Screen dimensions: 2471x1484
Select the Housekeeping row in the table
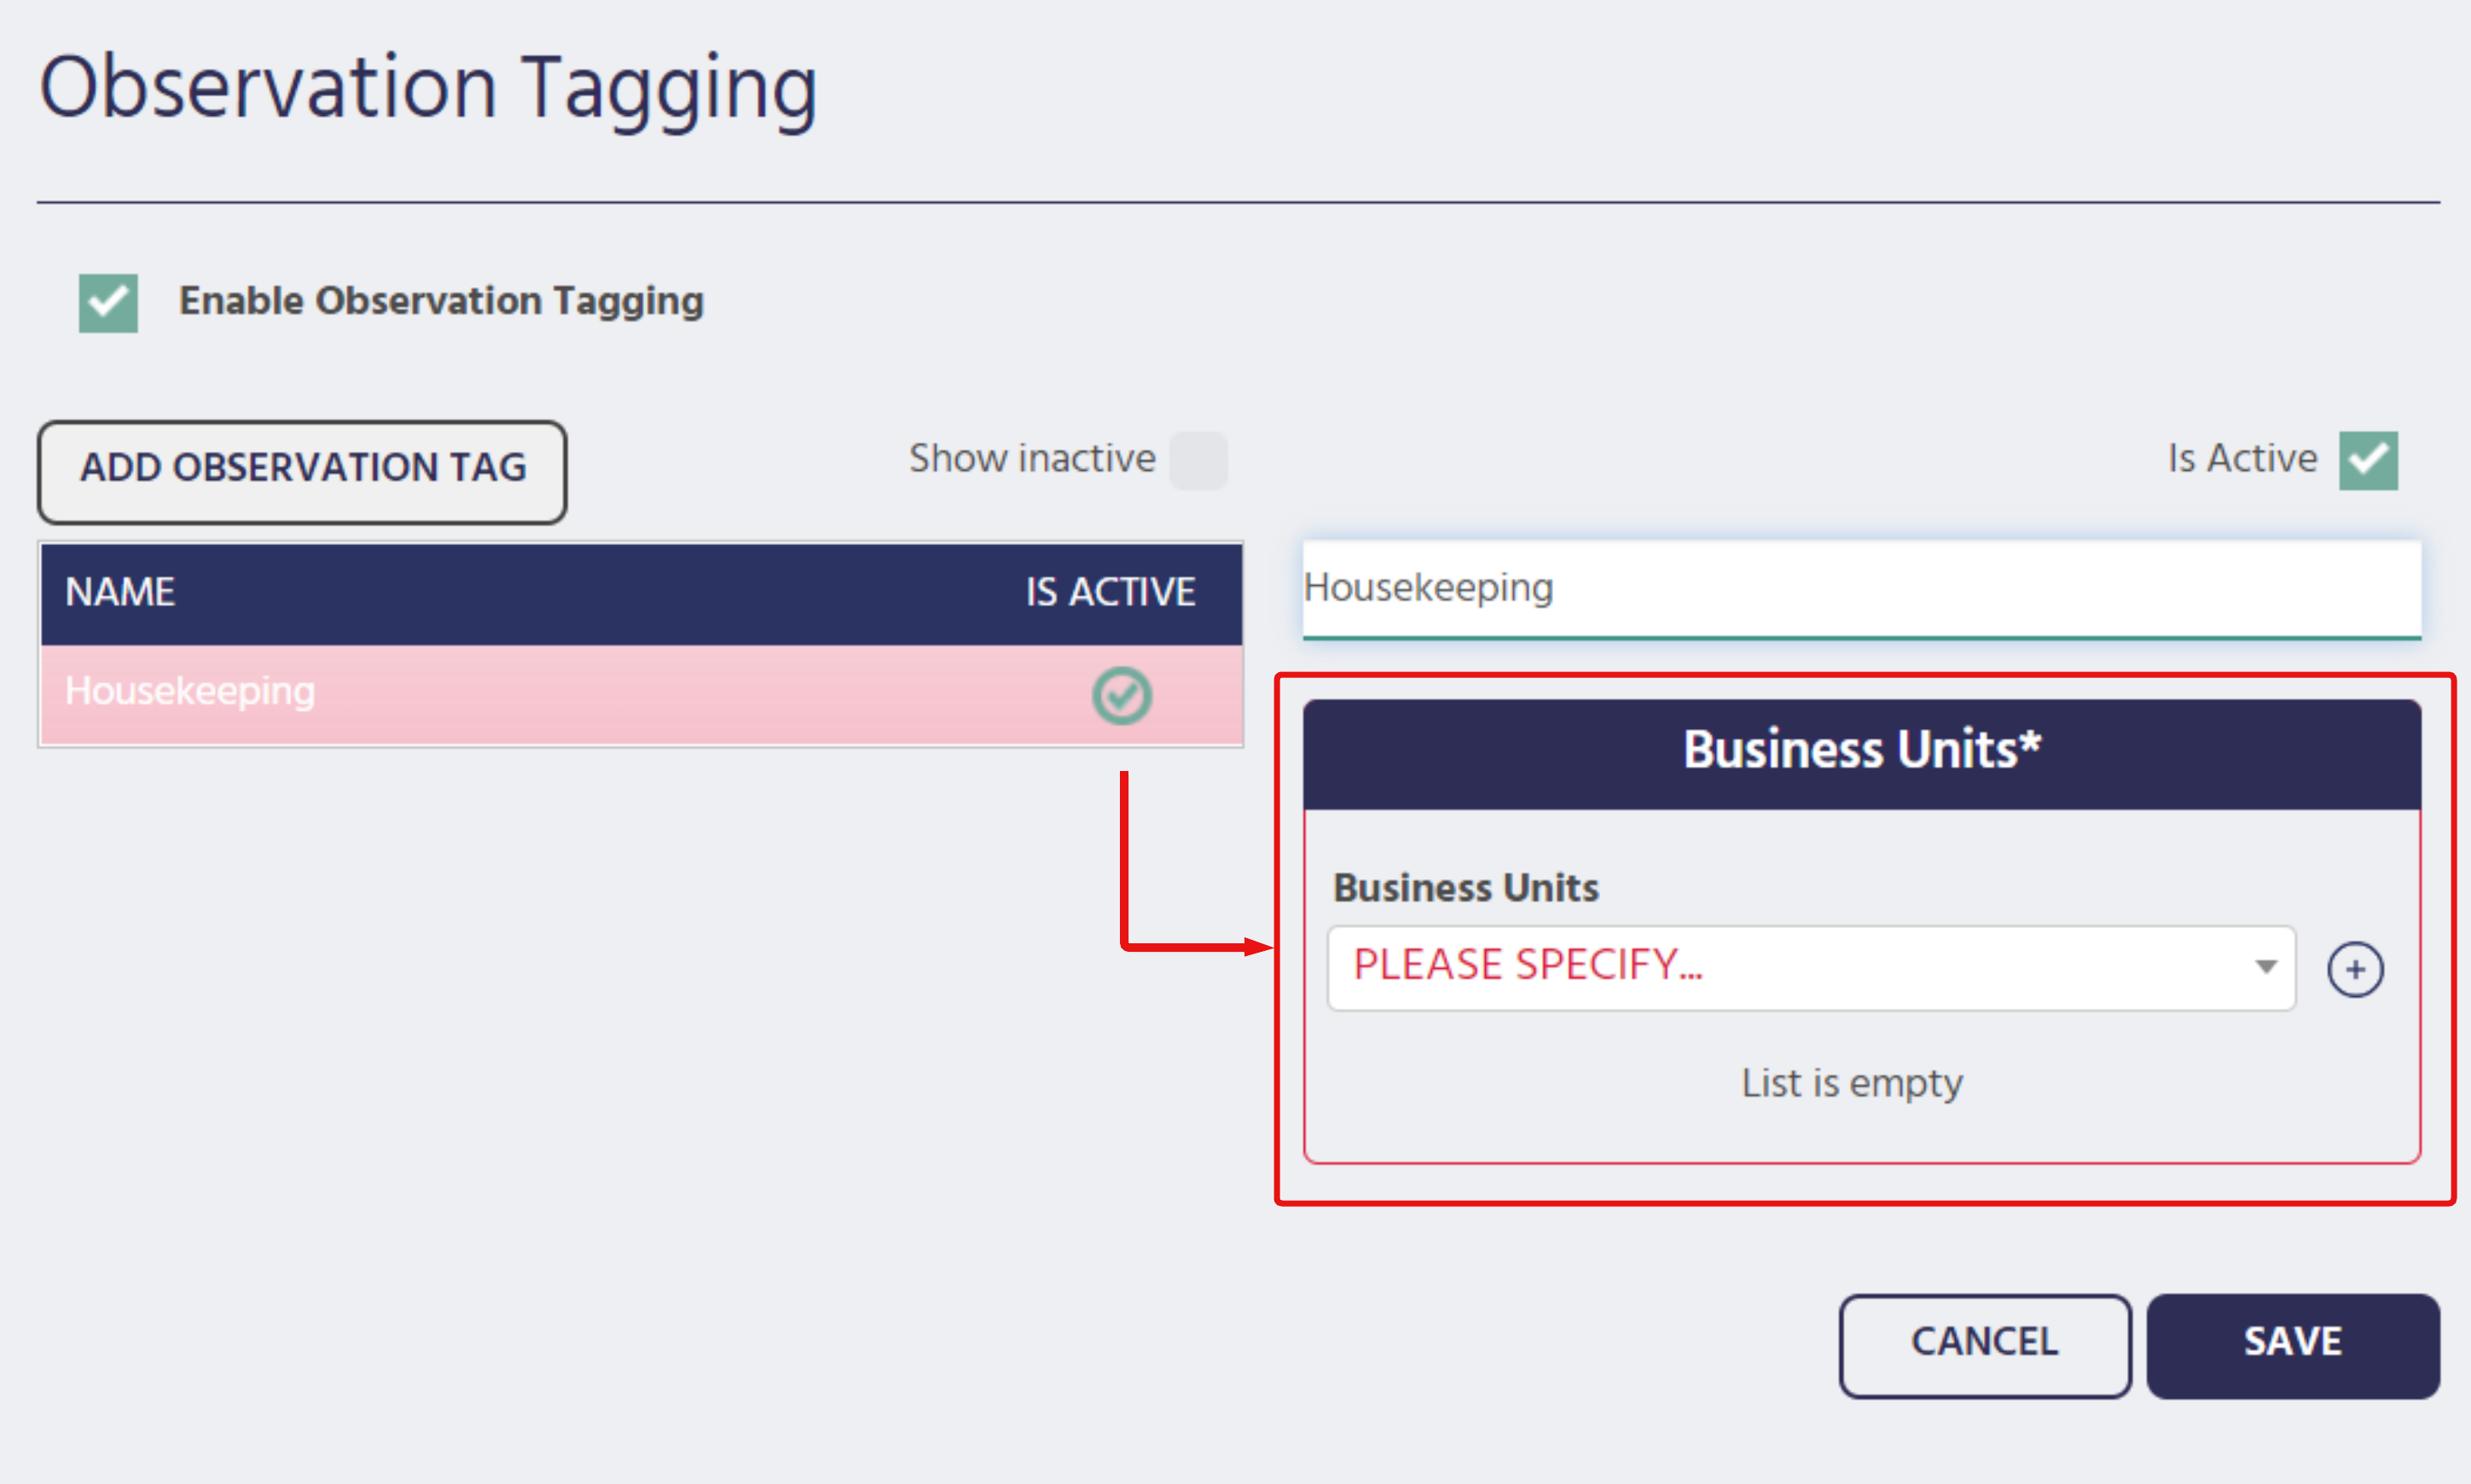tap(641, 694)
